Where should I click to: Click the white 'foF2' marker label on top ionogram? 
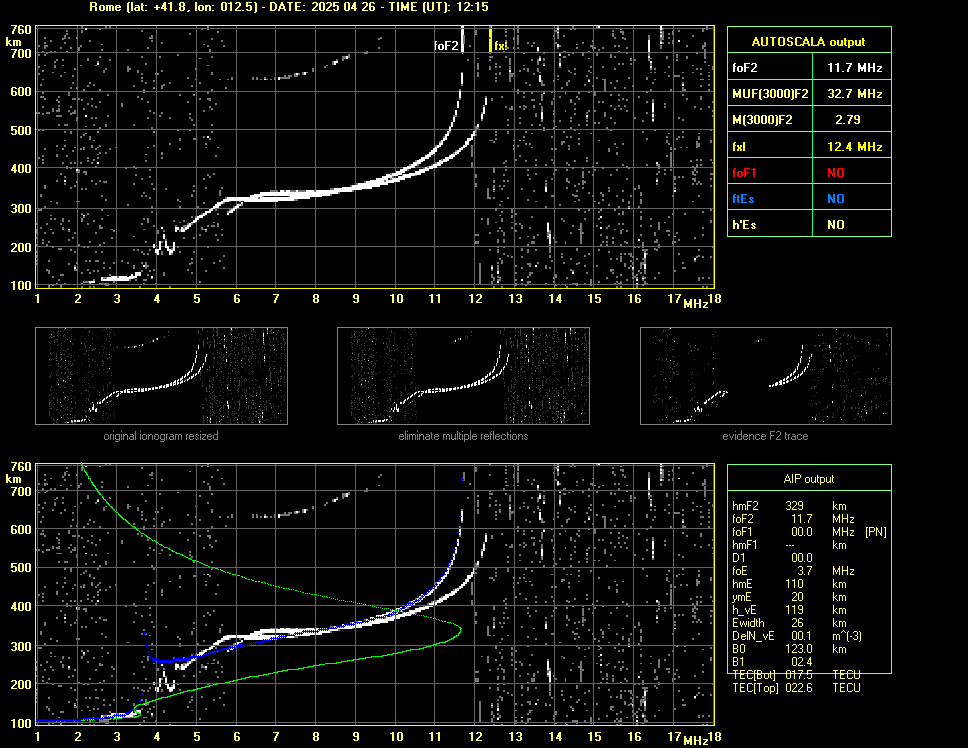[x=446, y=46]
